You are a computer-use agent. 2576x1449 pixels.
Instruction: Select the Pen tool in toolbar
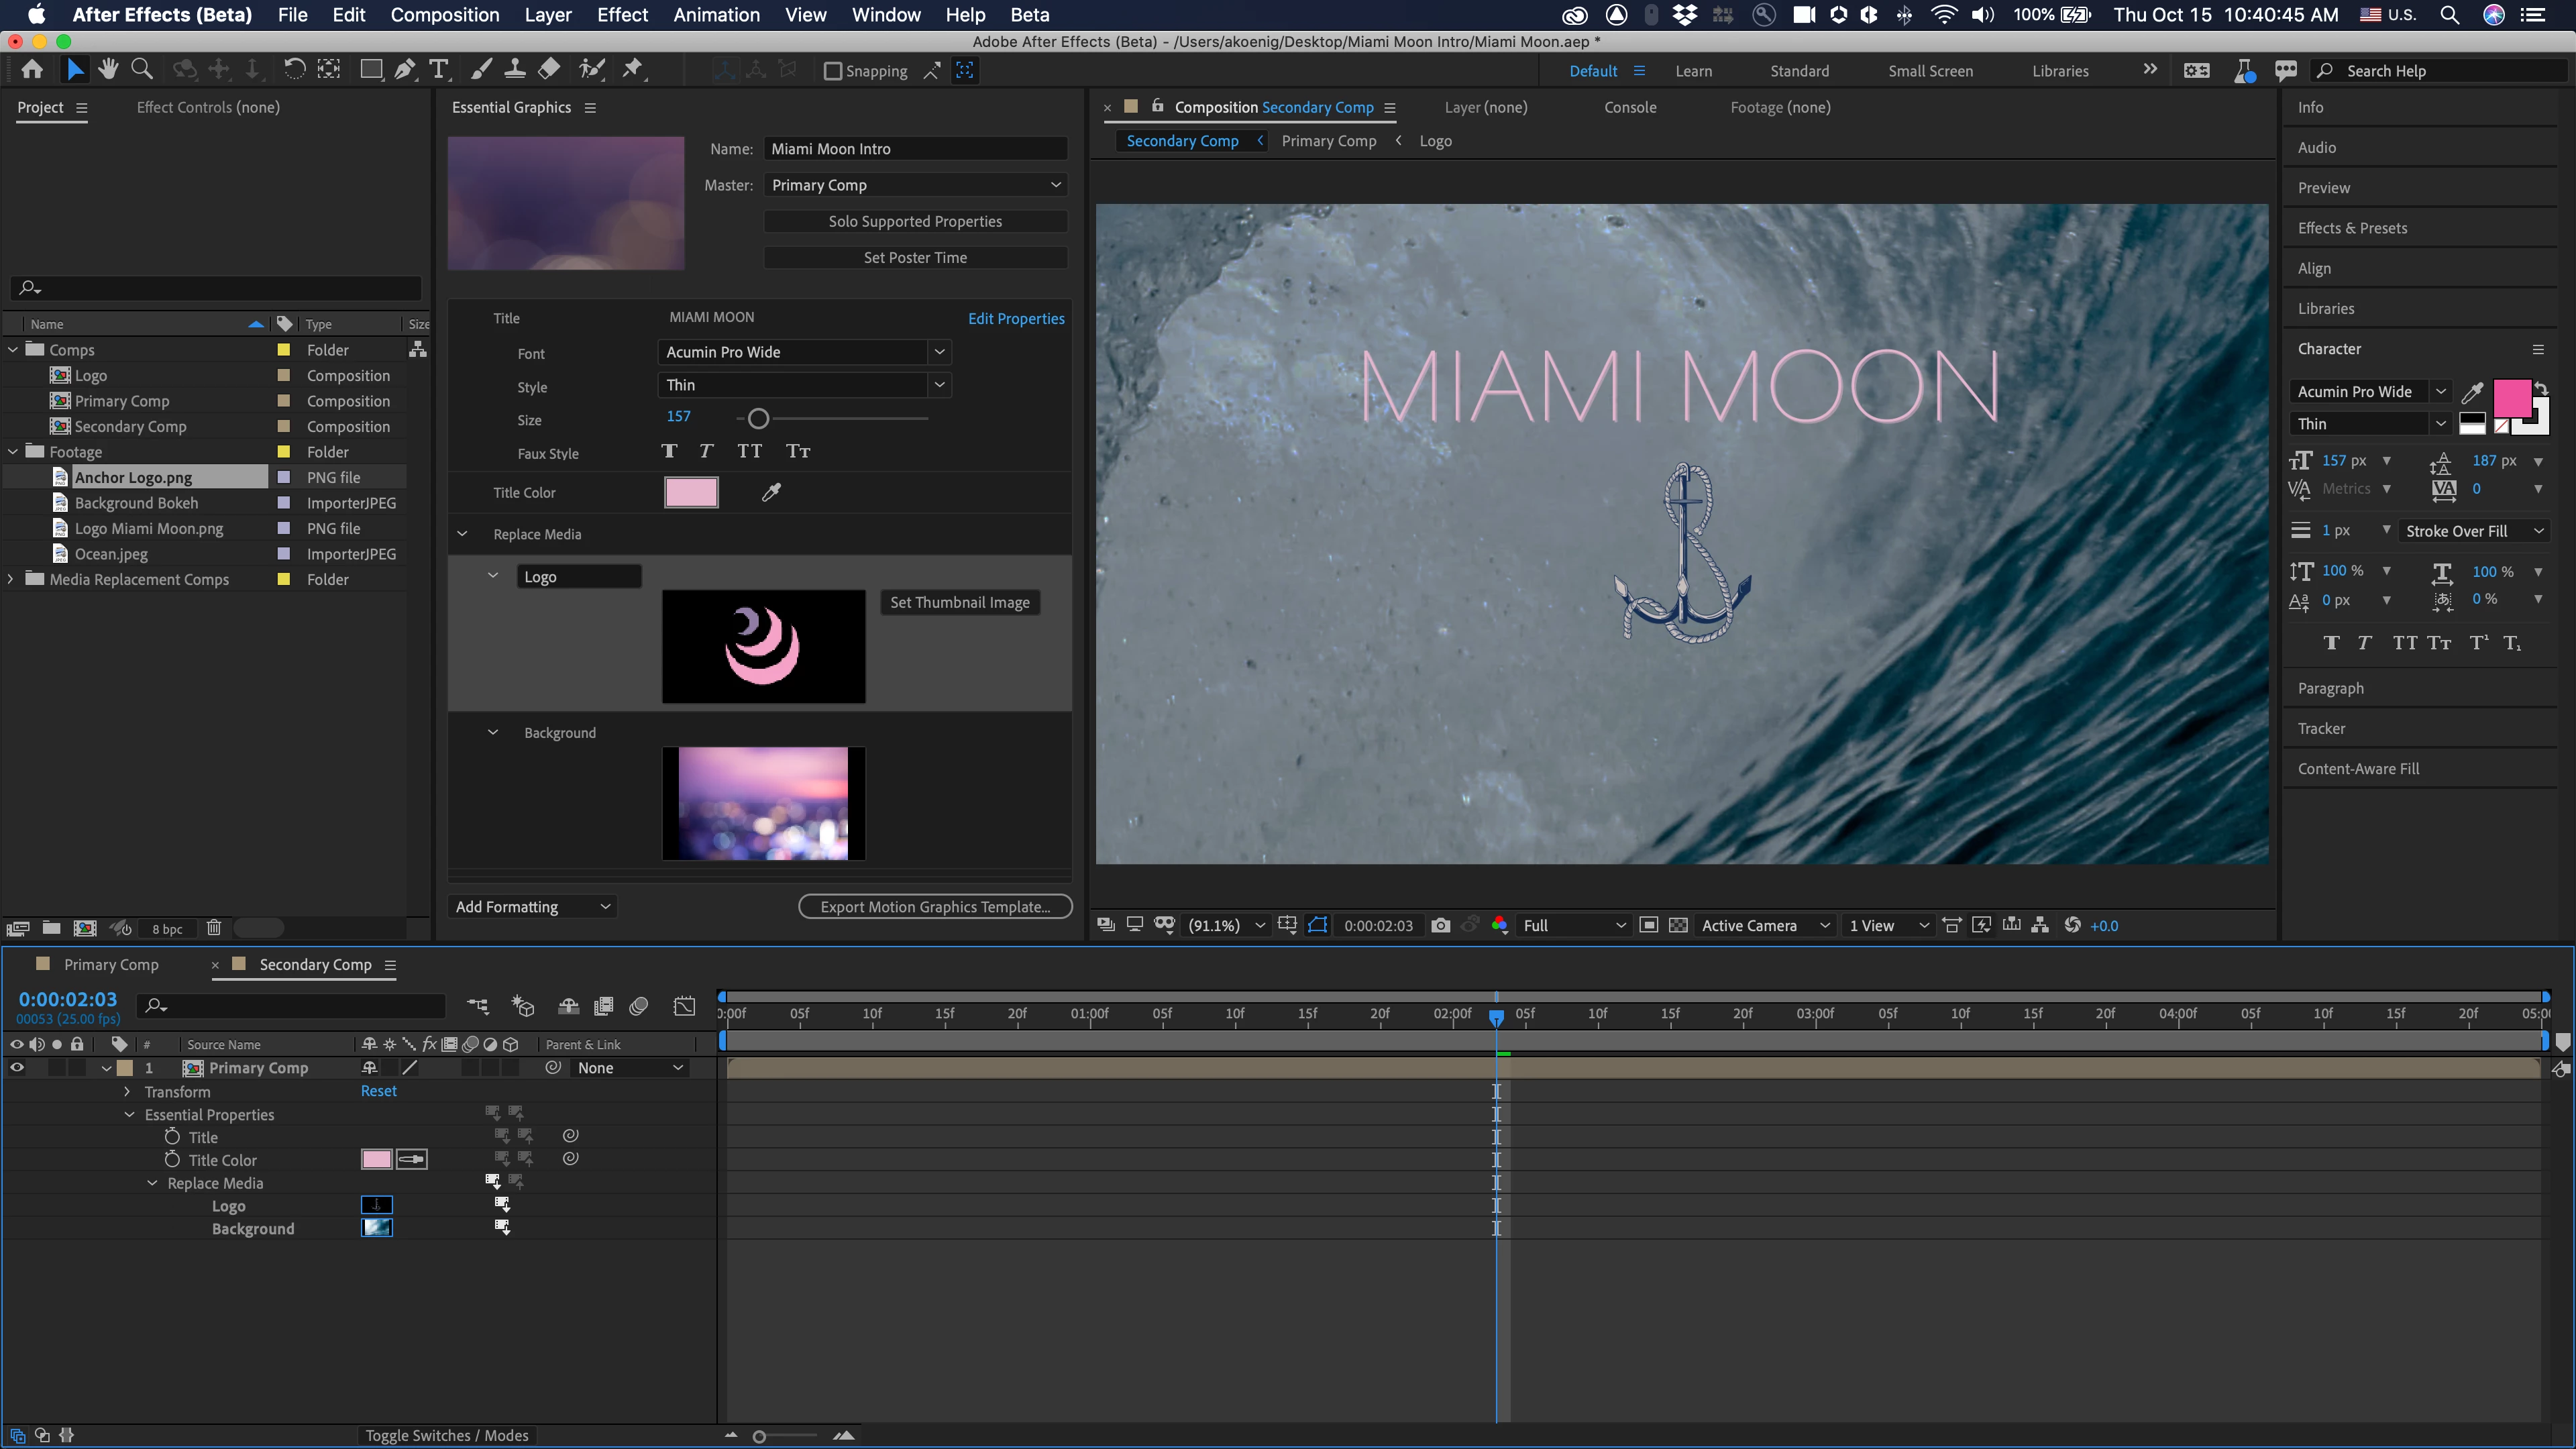point(404,70)
